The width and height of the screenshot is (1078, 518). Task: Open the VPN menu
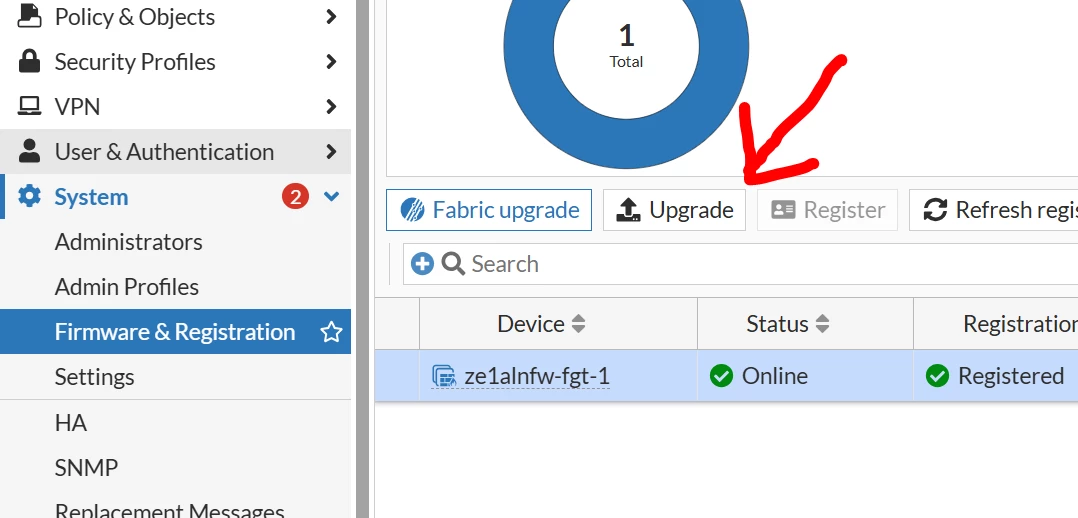pos(175,107)
